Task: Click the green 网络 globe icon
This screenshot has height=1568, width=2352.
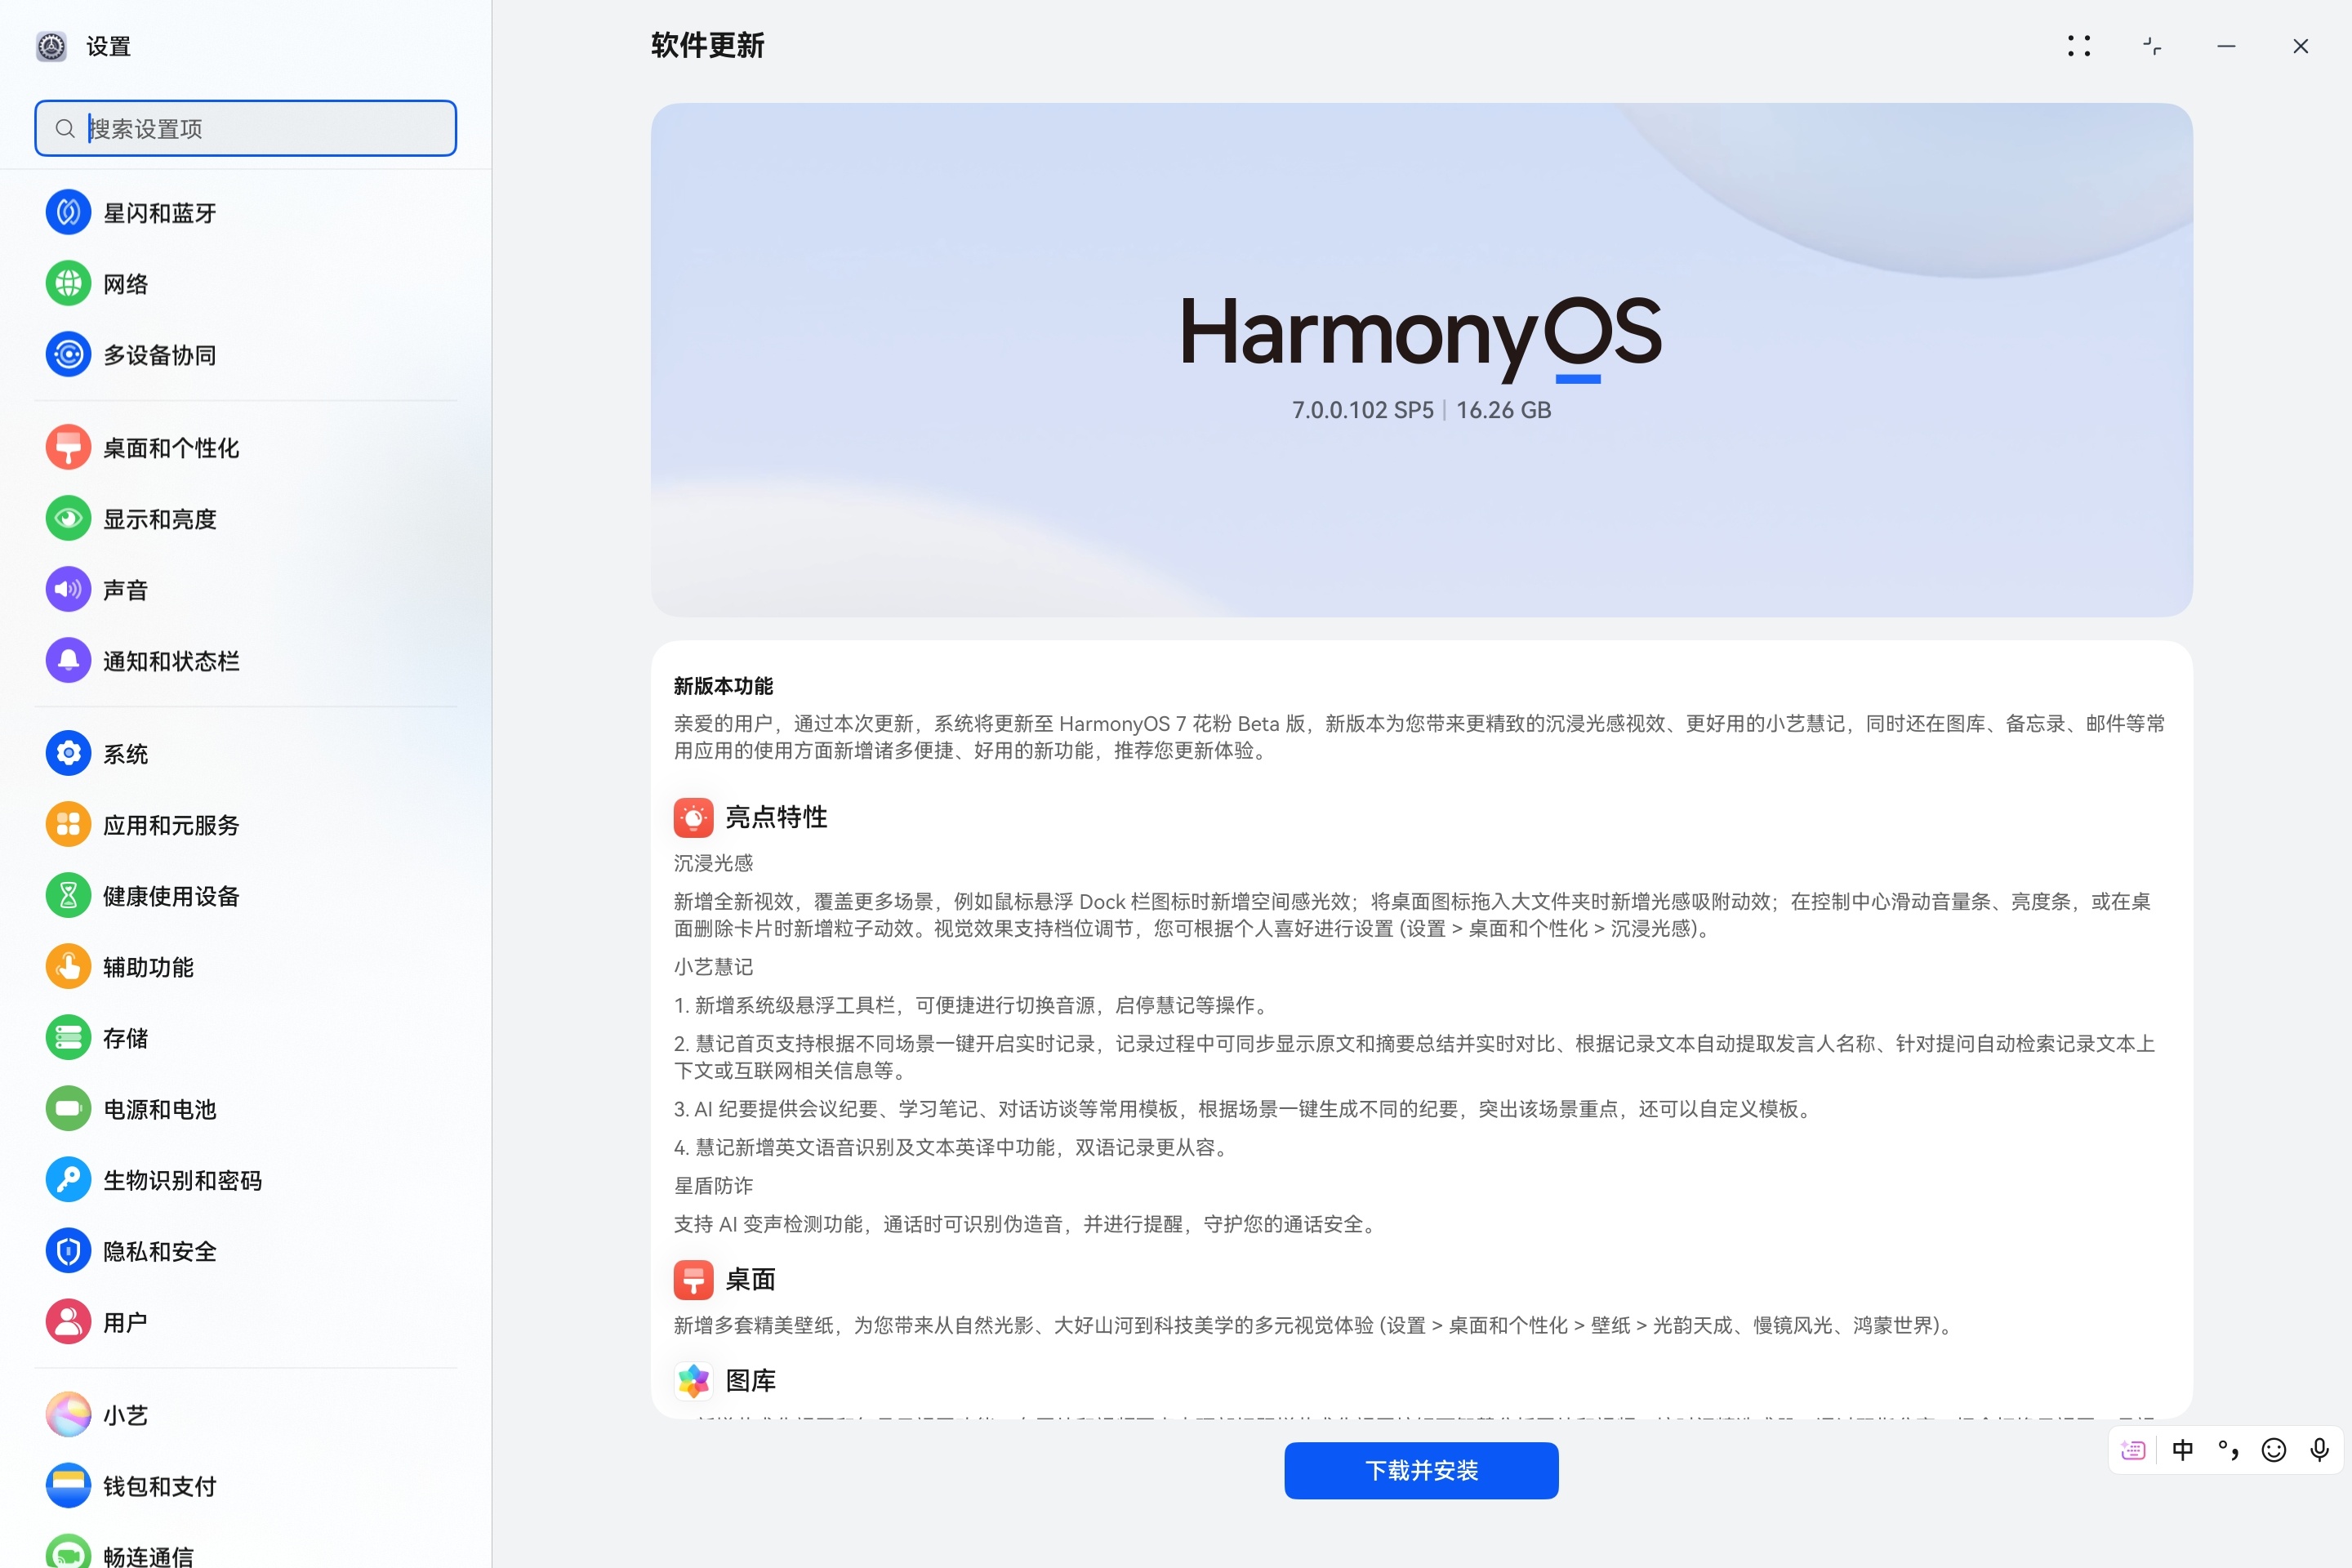Action: click(68, 284)
